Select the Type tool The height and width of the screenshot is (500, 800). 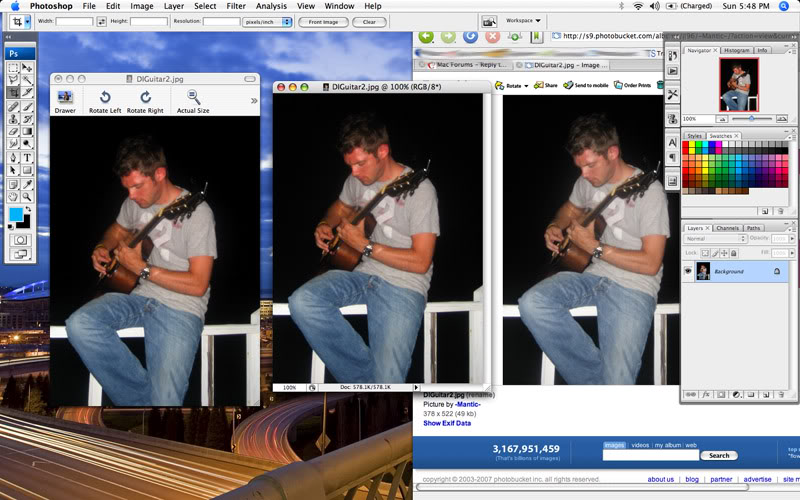[27, 158]
